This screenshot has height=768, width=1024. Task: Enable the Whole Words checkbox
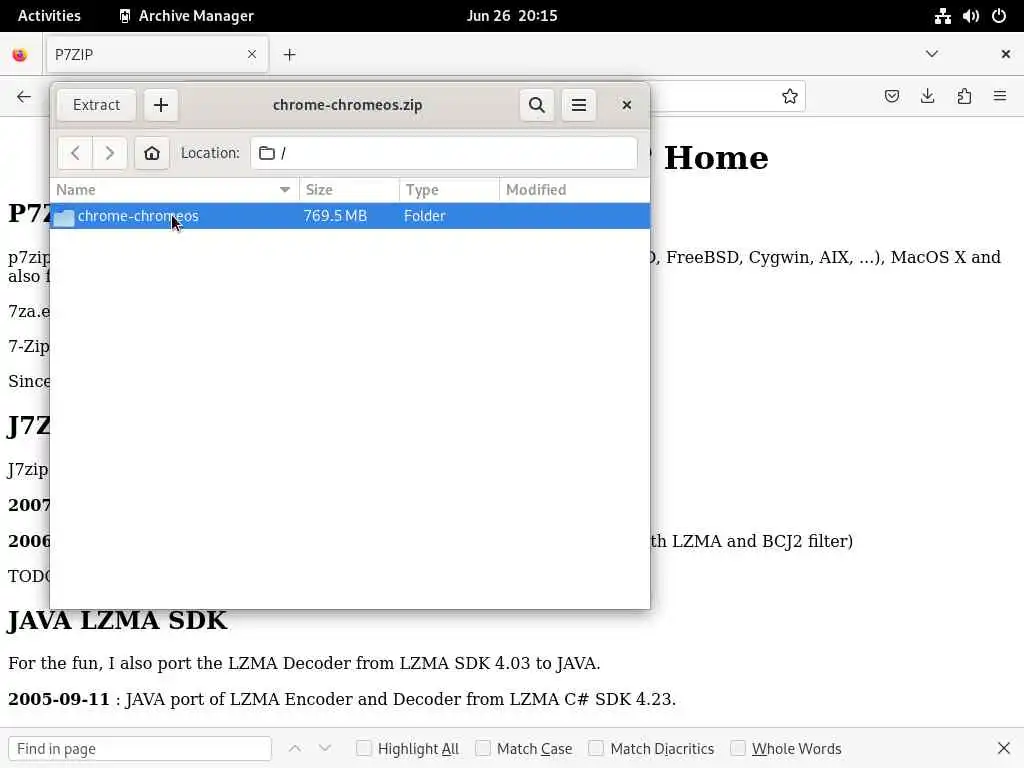click(x=738, y=748)
